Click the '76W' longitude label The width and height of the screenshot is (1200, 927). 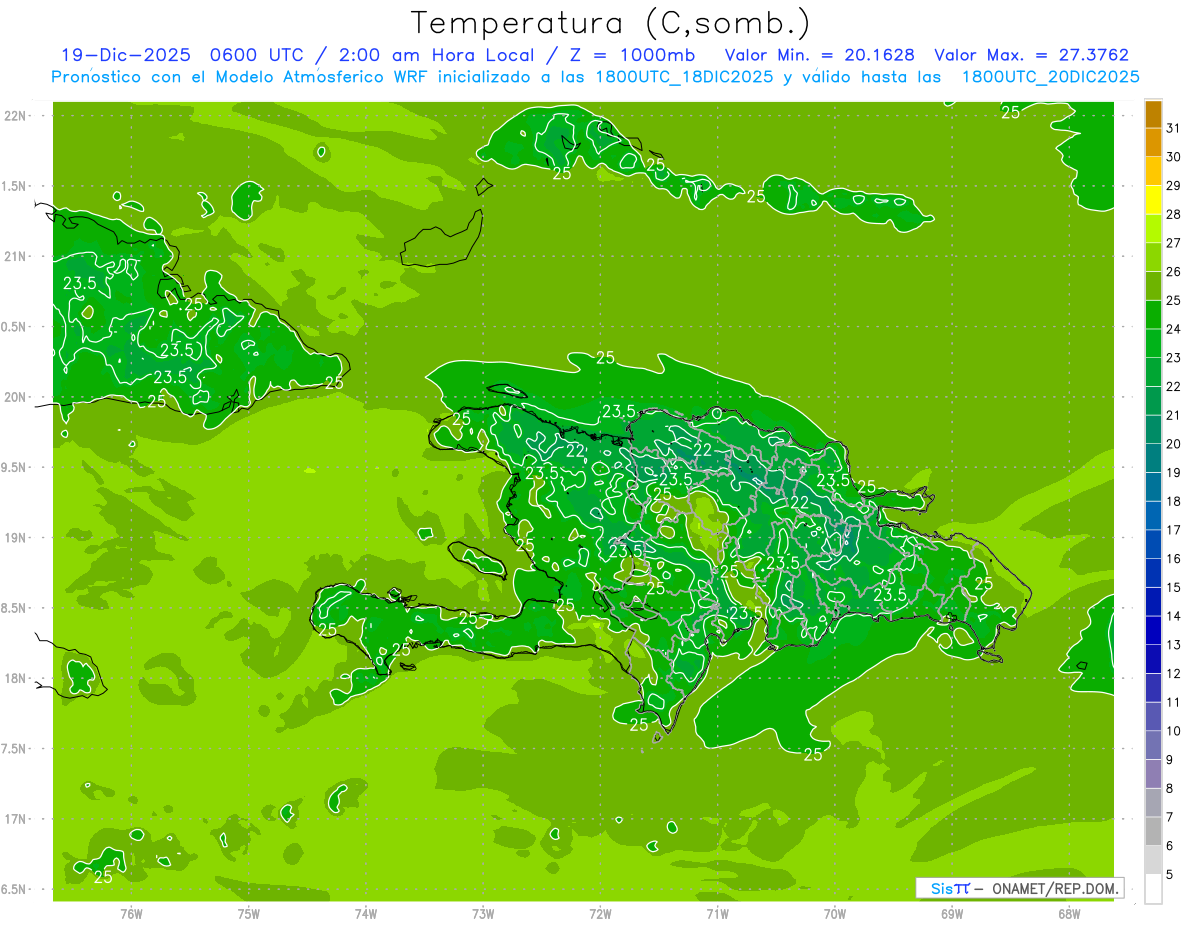point(131,913)
